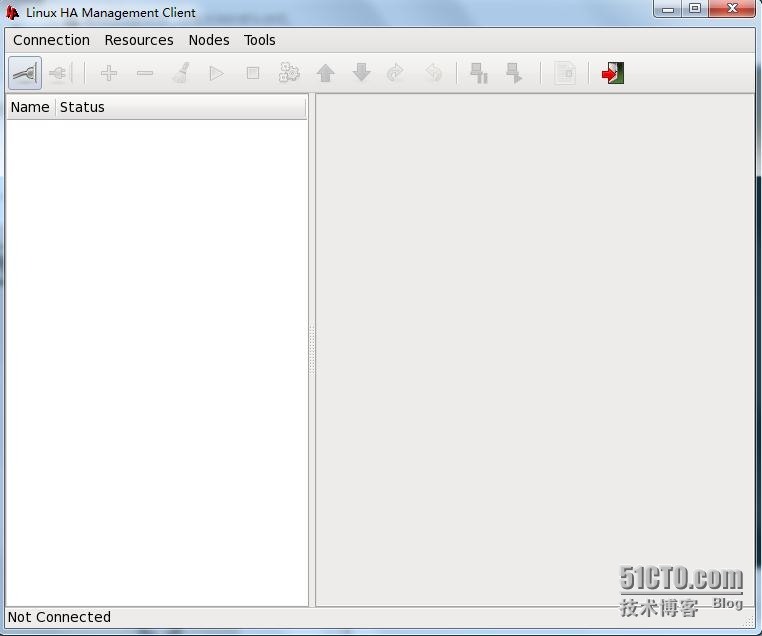Click the Stop resource square icon
This screenshot has height=636, width=762.
(x=253, y=73)
